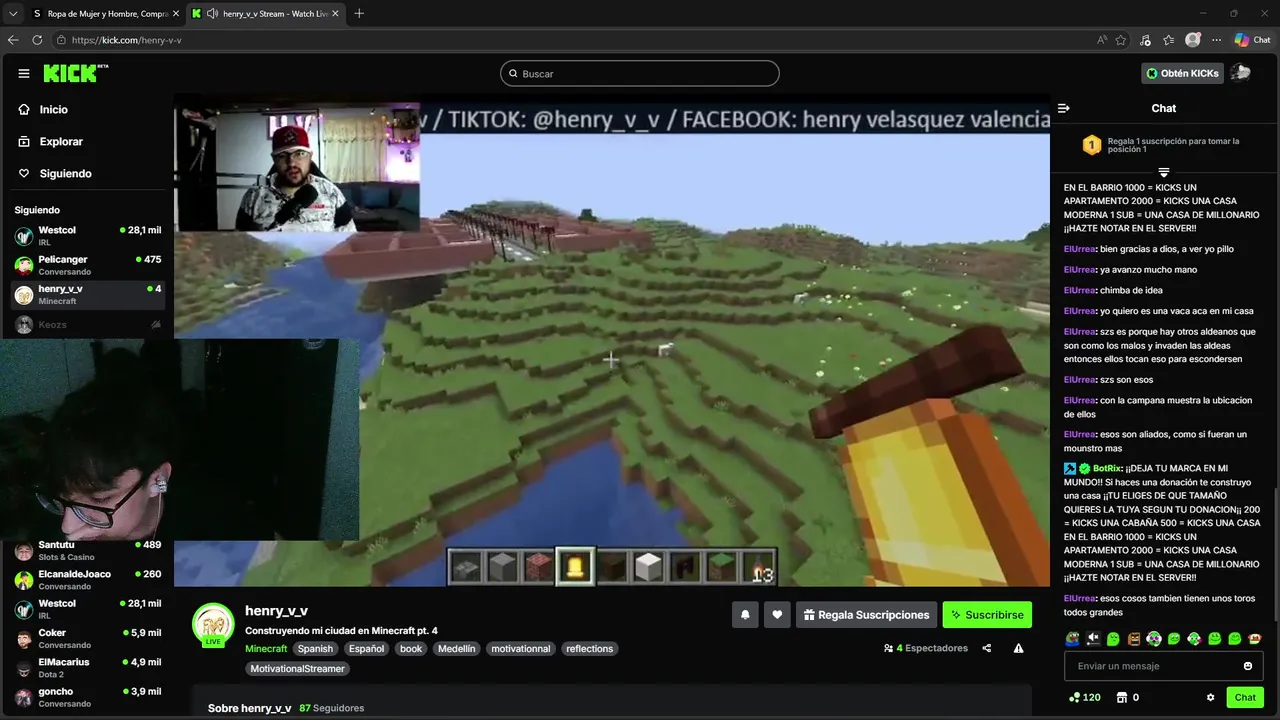The width and height of the screenshot is (1280, 720).
Task: Click Regala Suscripciones button
Action: click(866, 615)
